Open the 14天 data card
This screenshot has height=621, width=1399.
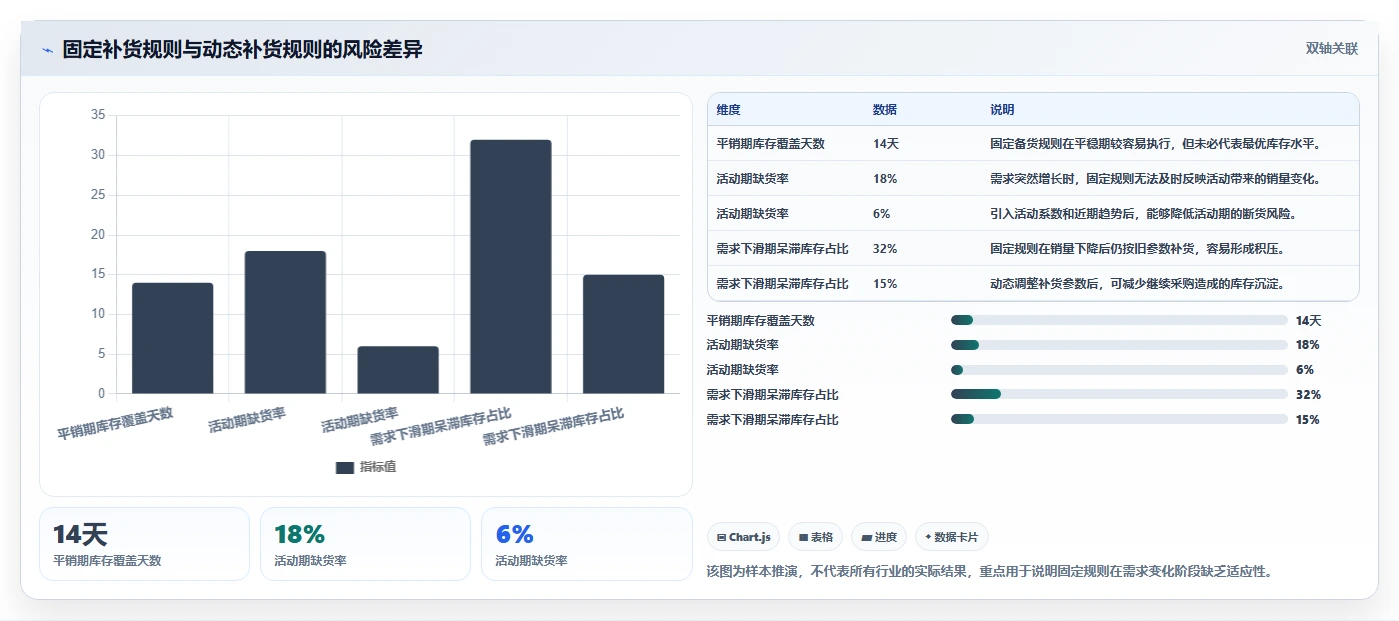tap(144, 544)
